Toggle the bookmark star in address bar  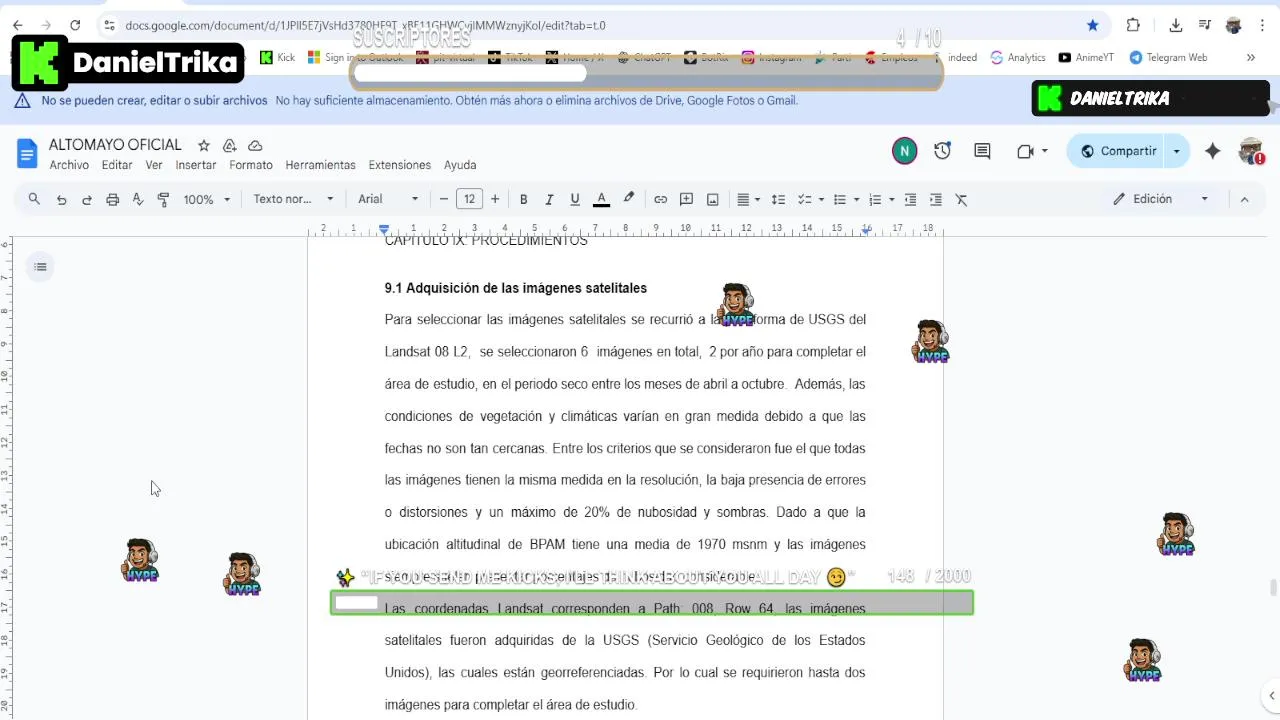(1093, 25)
